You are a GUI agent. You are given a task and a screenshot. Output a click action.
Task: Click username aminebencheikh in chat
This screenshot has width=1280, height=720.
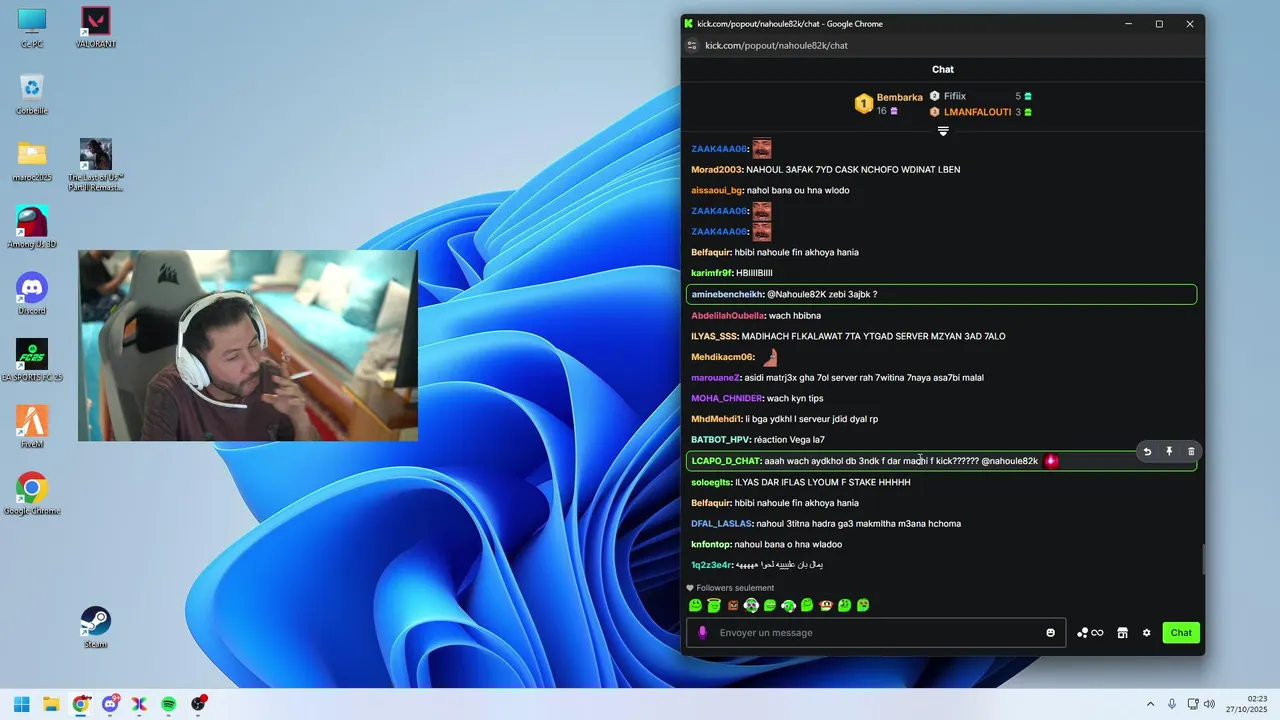click(727, 294)
